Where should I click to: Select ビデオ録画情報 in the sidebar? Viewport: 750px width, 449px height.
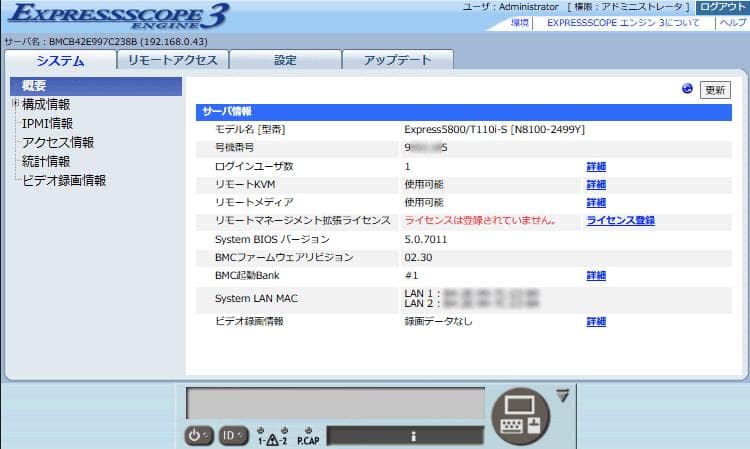[64, 180]
